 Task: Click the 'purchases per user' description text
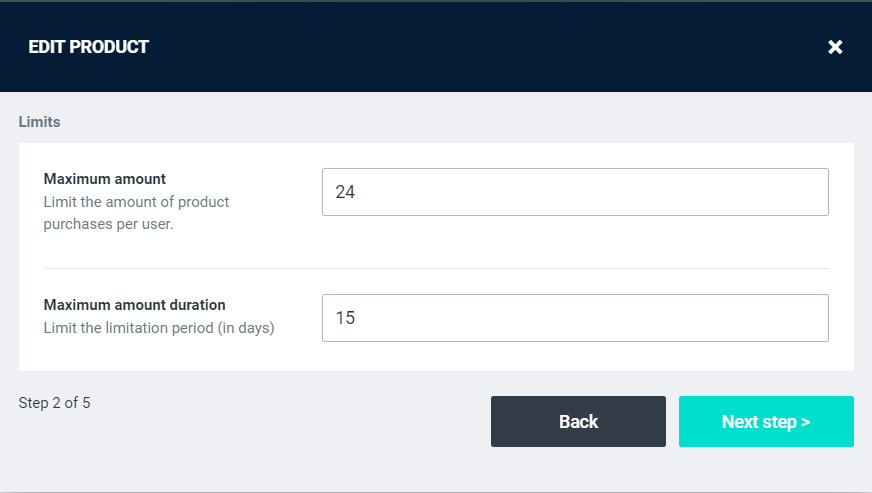109,224
